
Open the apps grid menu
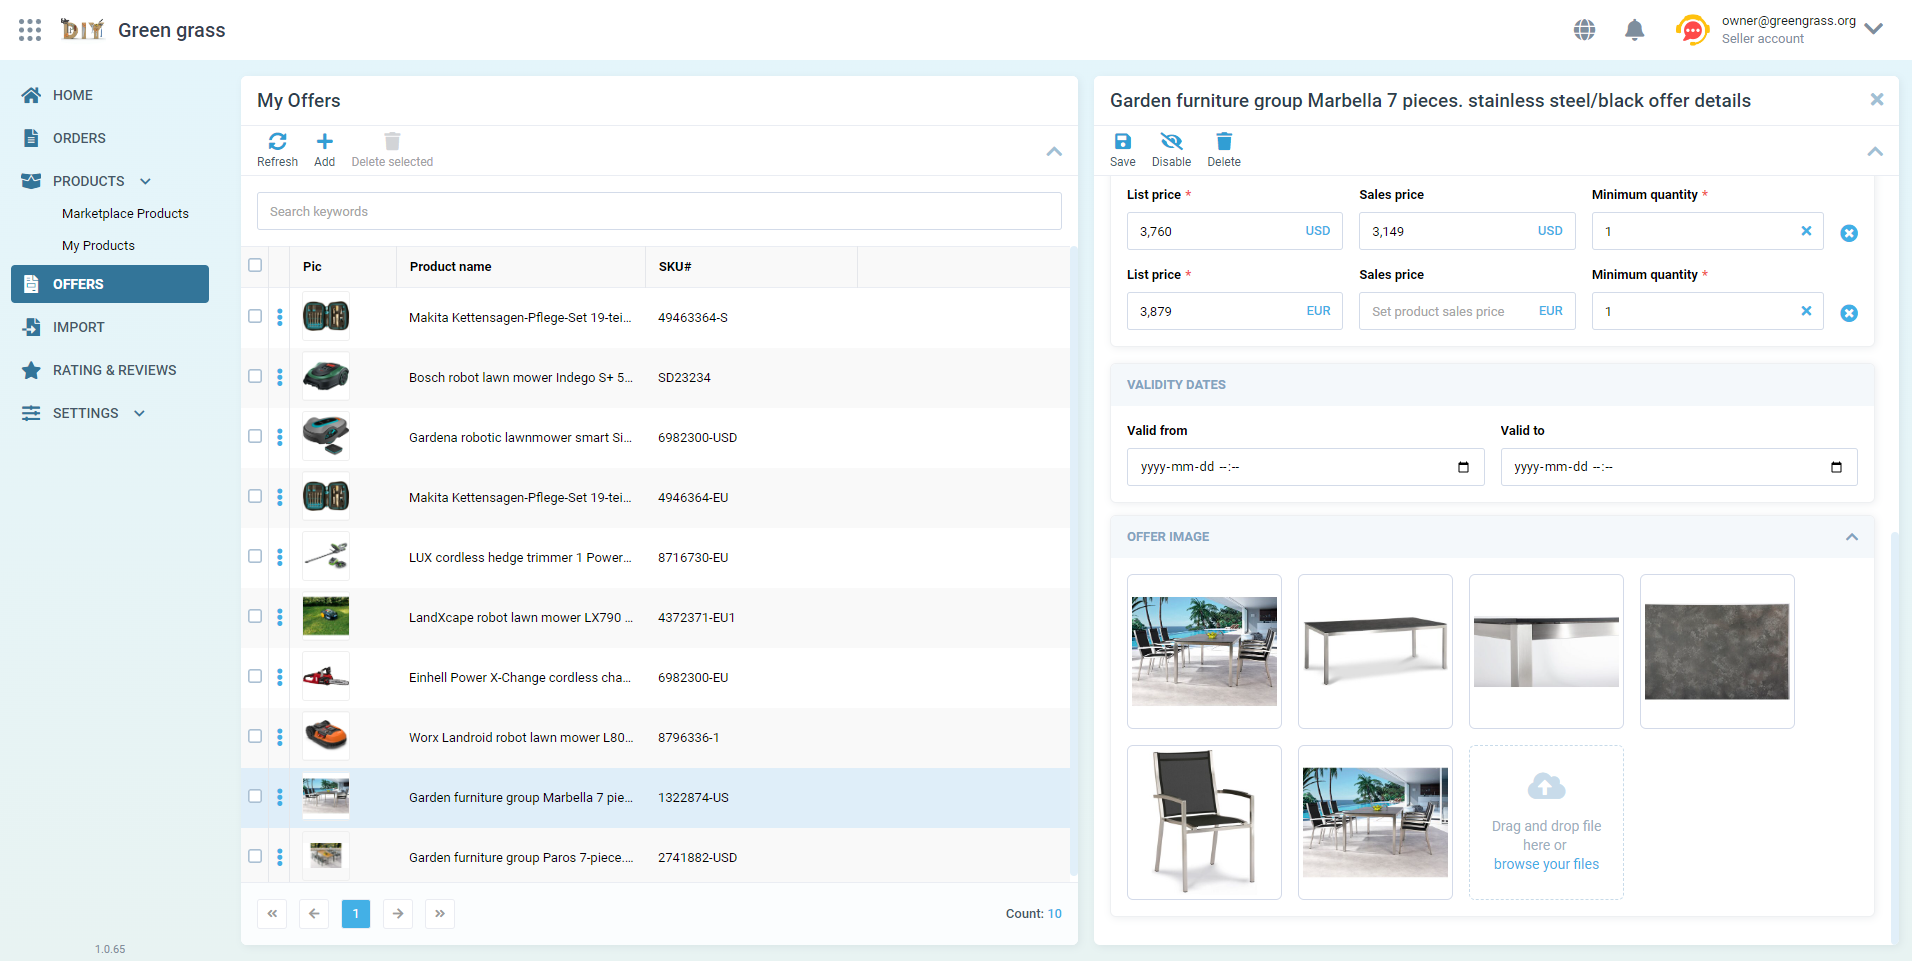30,30
